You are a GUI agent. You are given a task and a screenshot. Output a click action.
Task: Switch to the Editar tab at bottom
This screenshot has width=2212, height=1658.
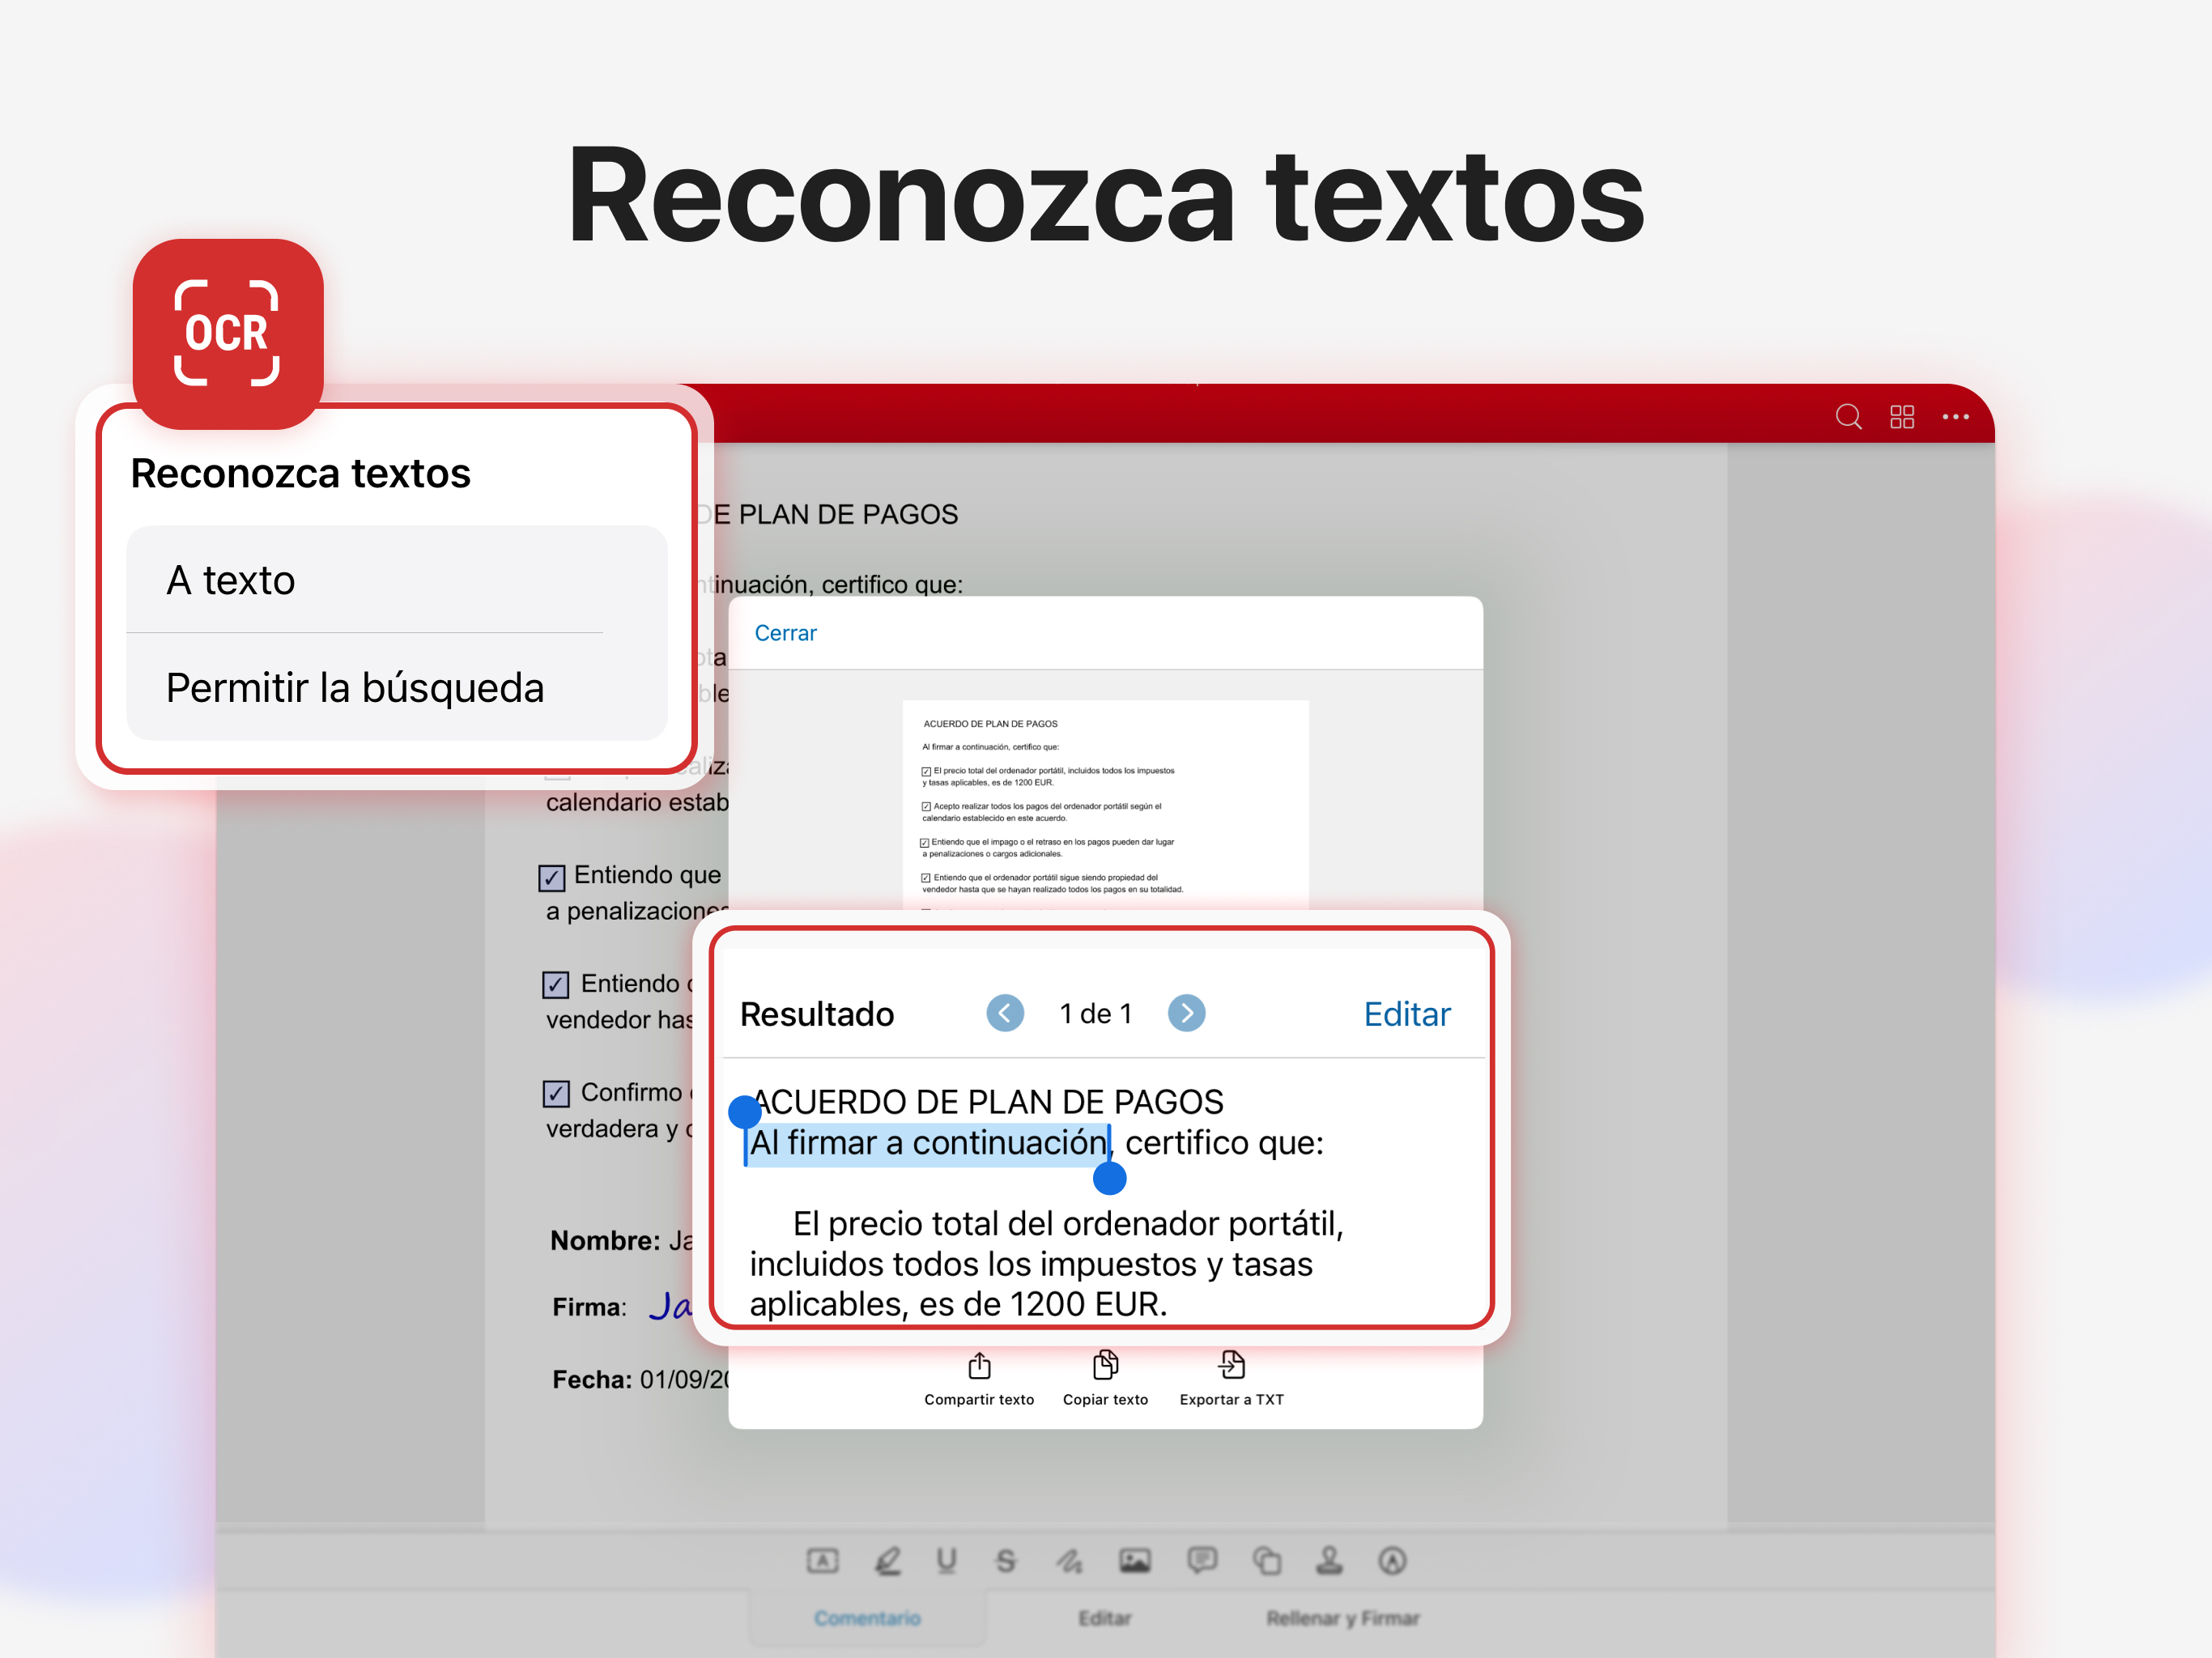click(x=1105, y=1619)
